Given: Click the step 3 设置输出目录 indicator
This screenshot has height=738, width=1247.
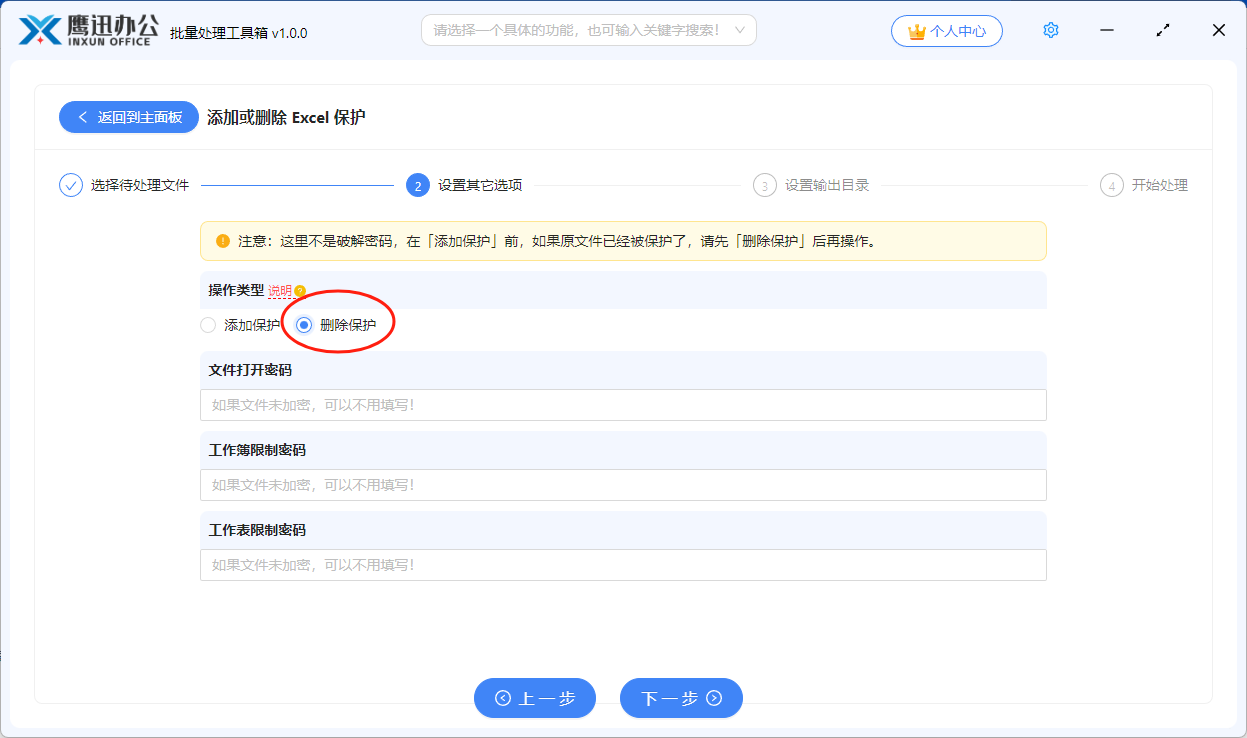Looking at the screenshot, I should tap(763, 184).
